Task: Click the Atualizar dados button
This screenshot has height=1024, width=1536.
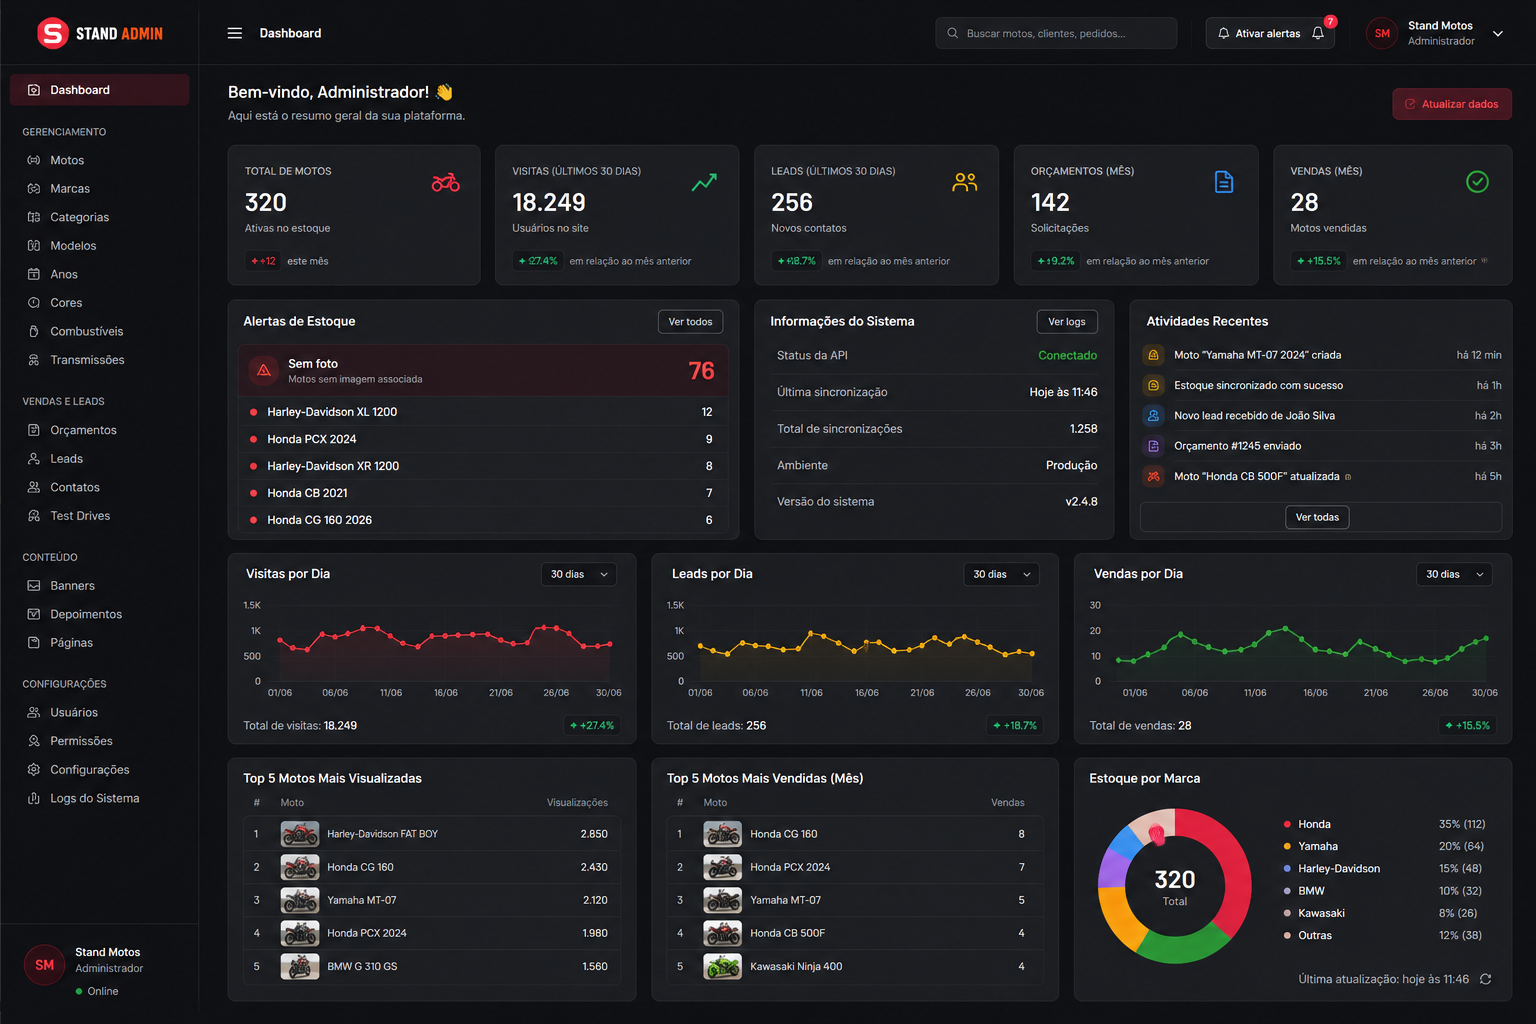Action: tap(1452, 104)
